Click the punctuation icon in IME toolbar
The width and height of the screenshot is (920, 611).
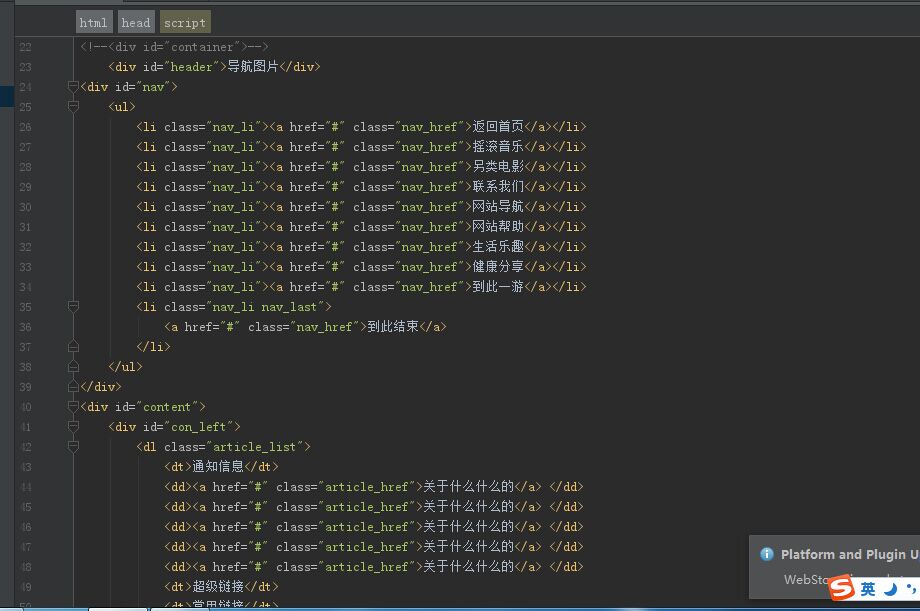(910, 589)
